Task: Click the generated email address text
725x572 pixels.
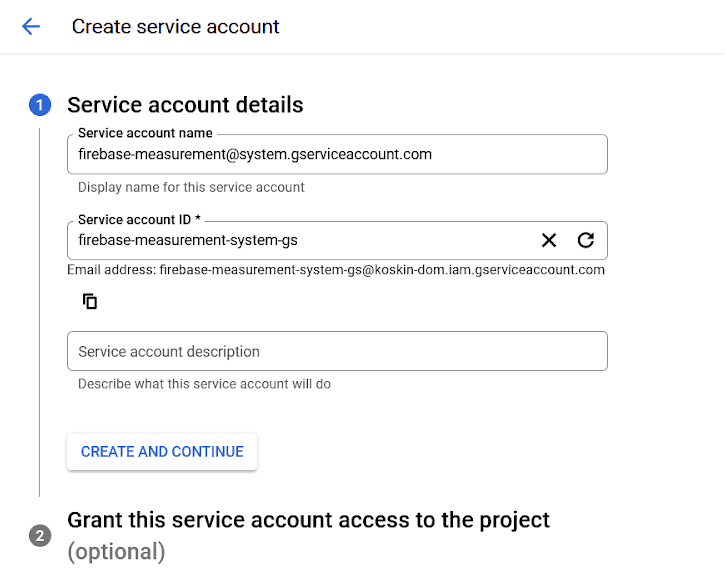Action: 382,270
